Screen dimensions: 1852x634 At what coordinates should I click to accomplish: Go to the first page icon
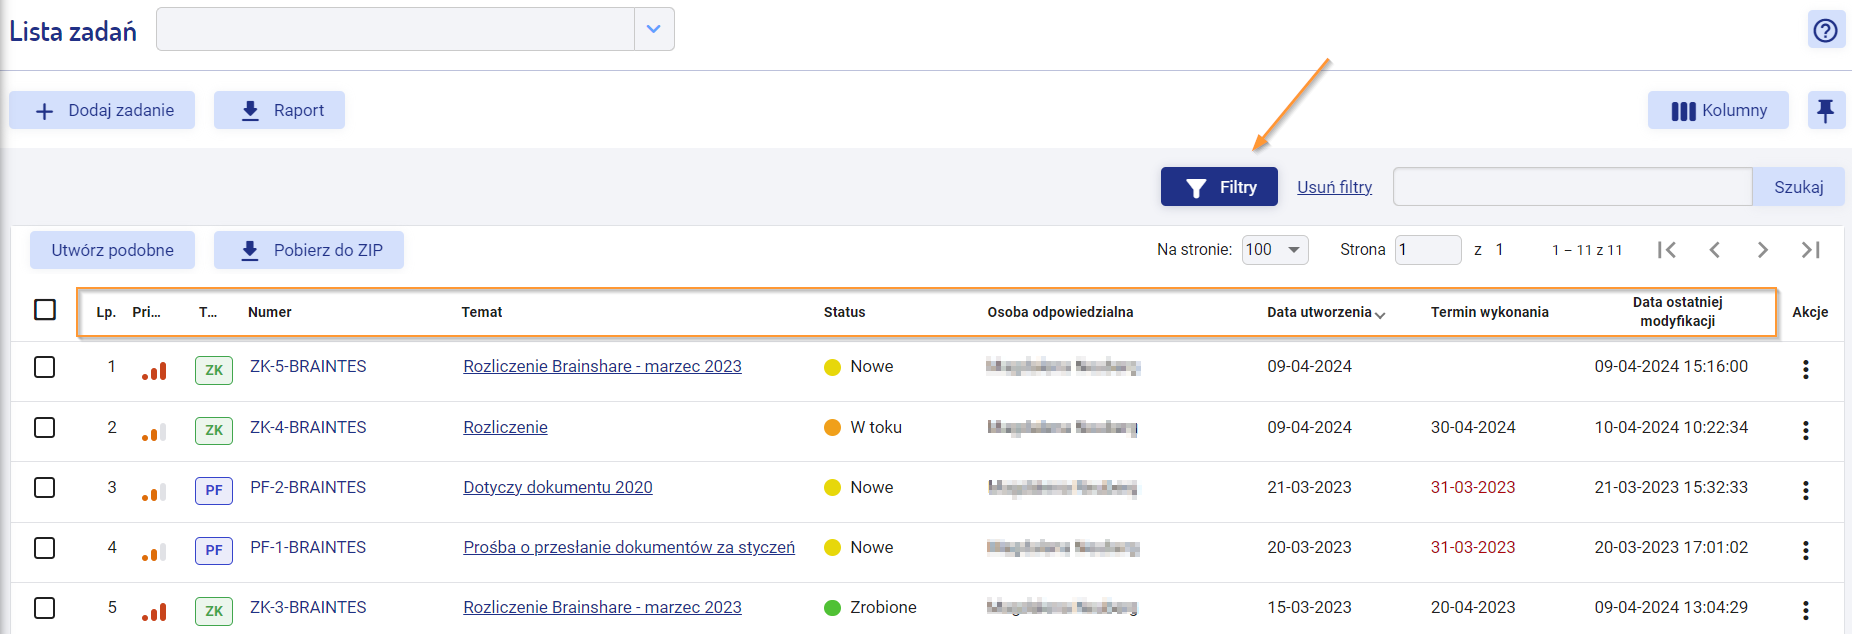1666,250
